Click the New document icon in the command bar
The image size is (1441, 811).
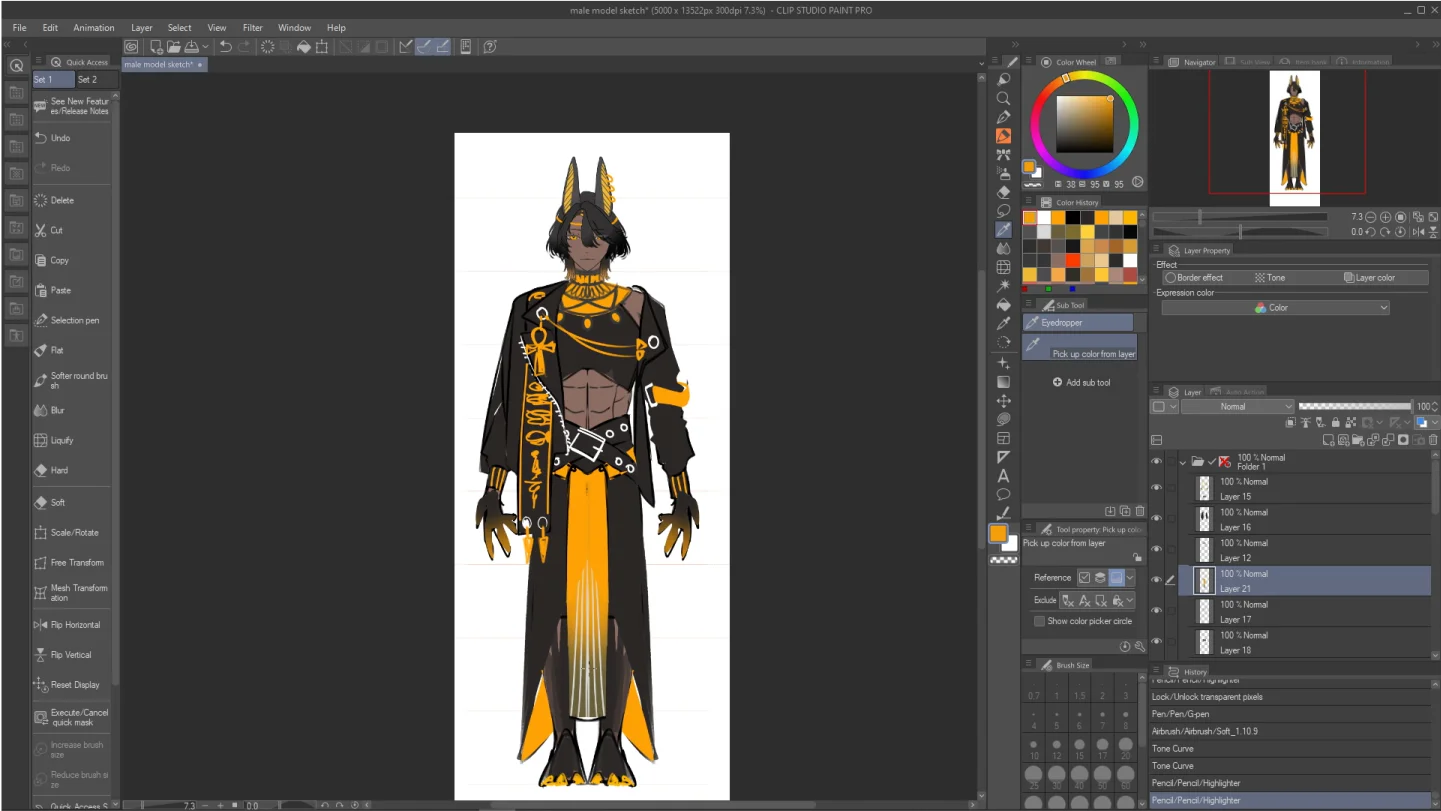click(x=157, y=46)
